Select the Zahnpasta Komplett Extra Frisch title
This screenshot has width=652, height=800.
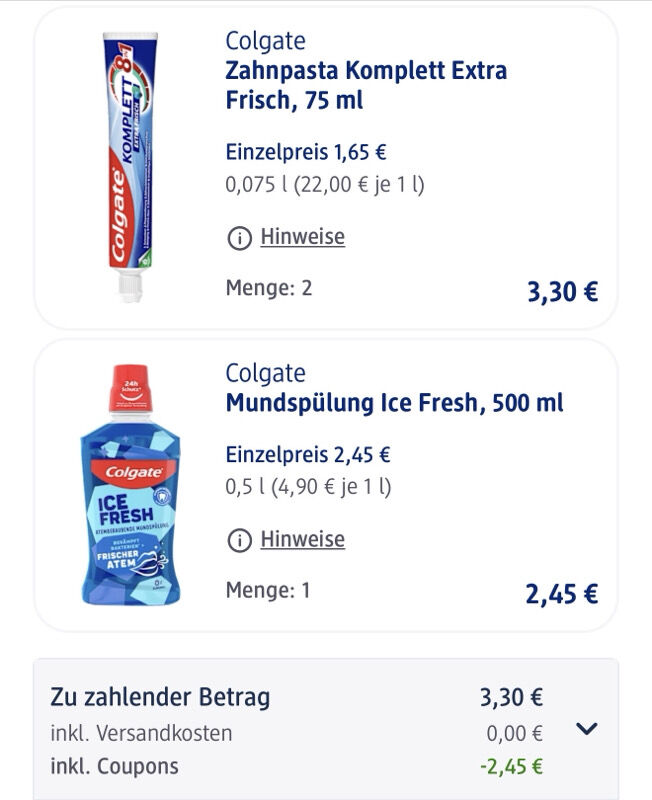[x=366, y=85]
